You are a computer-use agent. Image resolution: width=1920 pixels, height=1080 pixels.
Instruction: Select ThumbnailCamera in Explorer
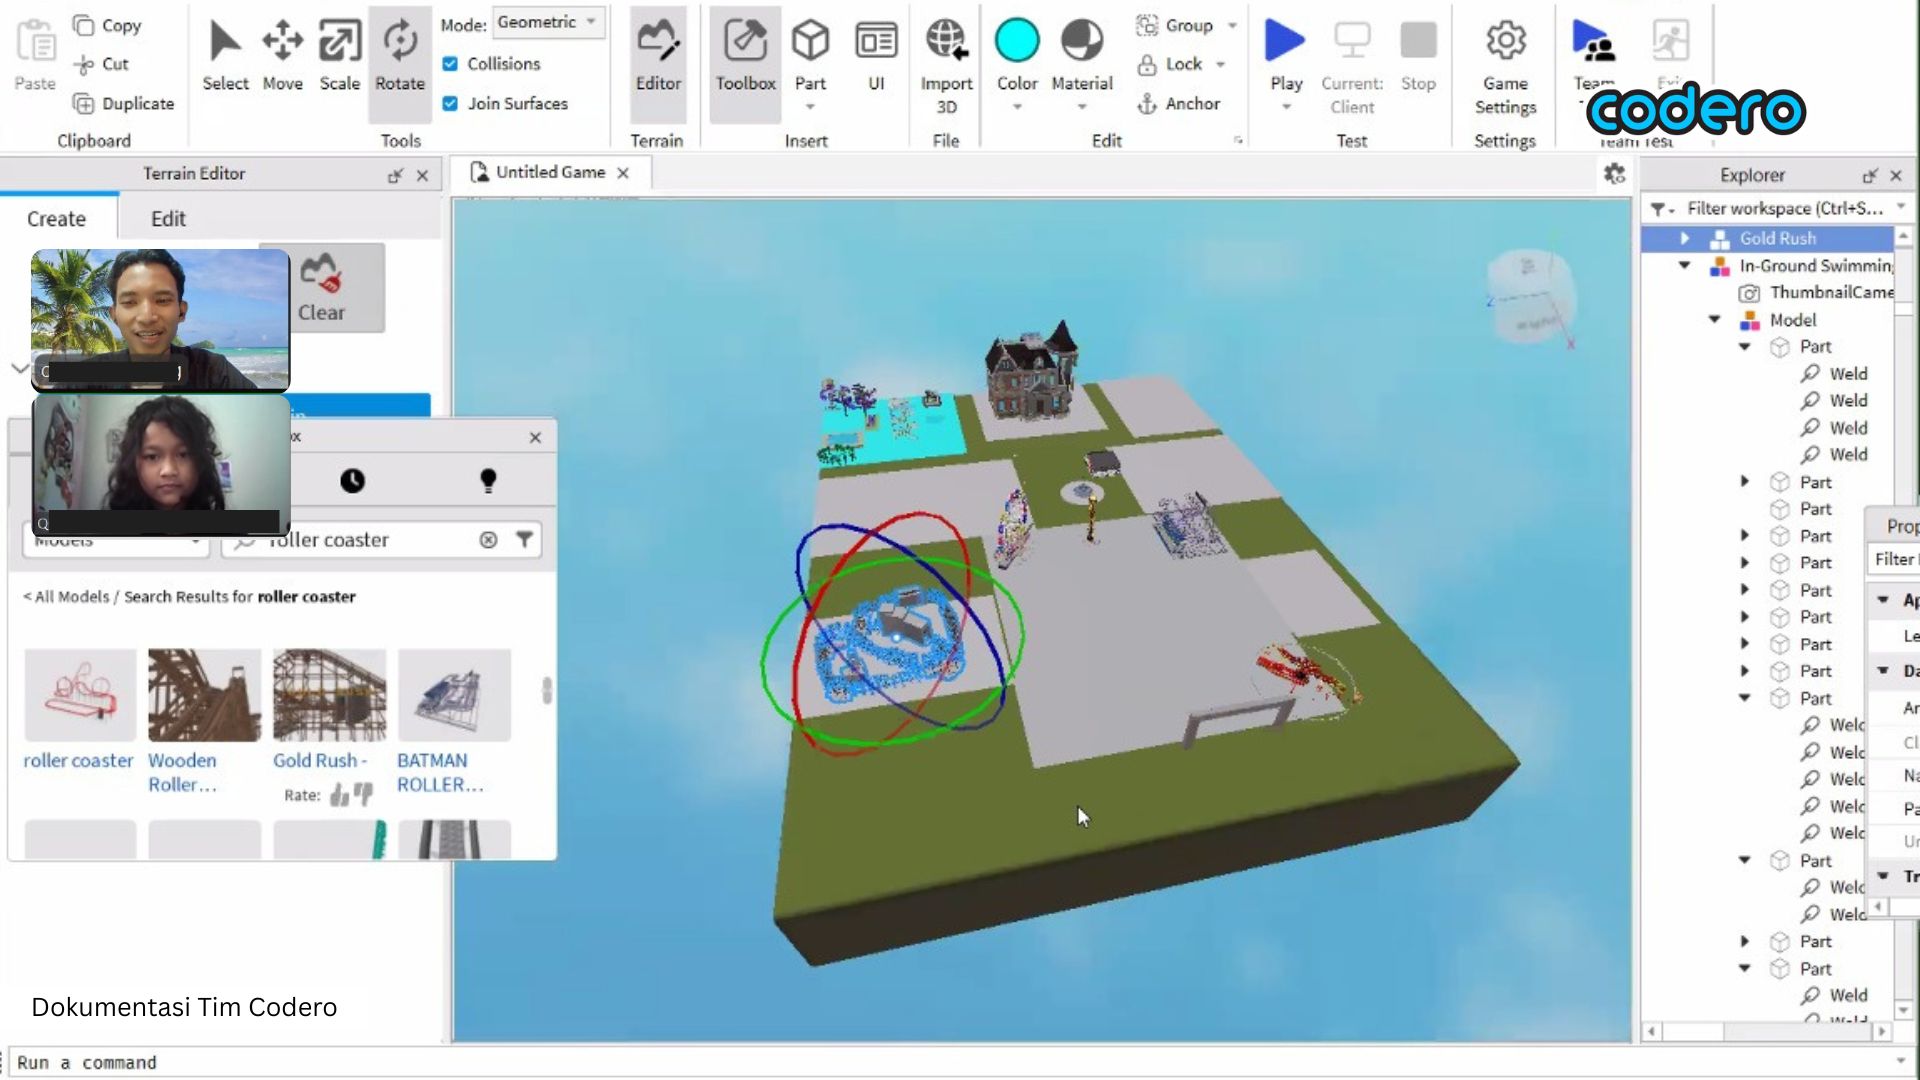coord(1816,292)
